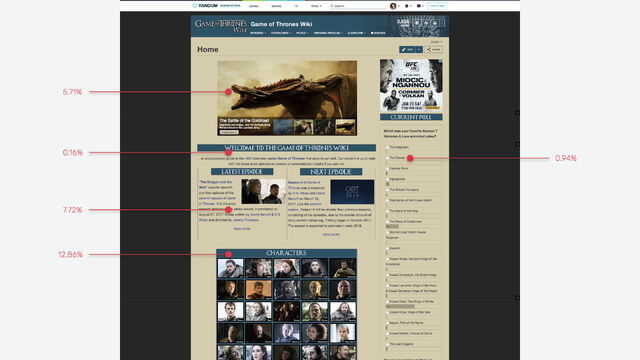Open the Movies tab in Fandom bar

(276, 6)
